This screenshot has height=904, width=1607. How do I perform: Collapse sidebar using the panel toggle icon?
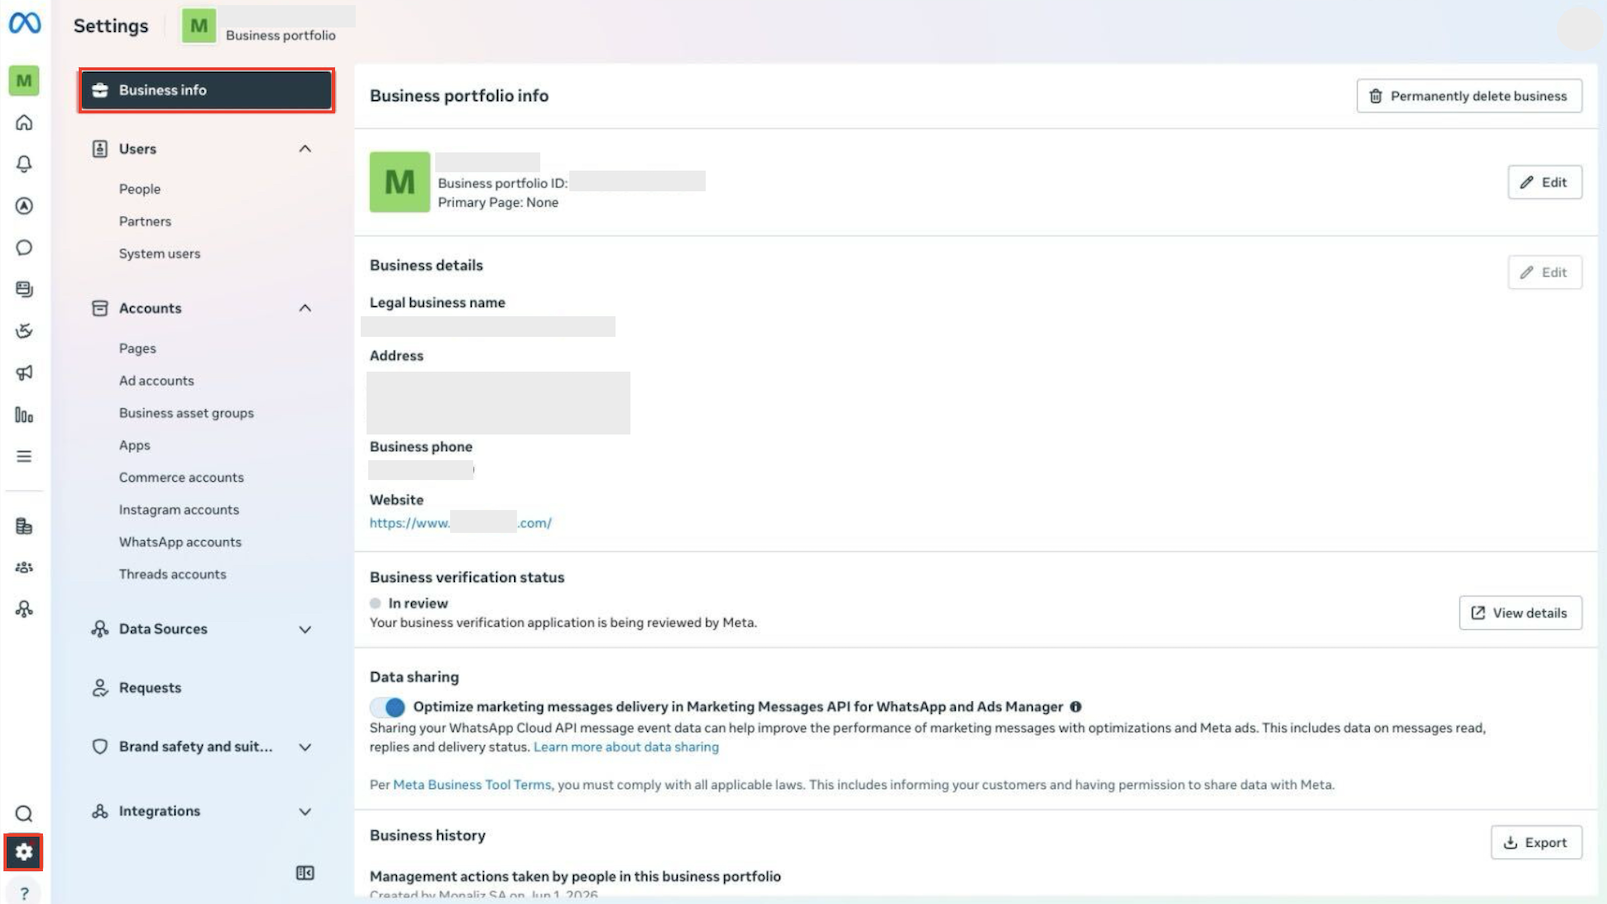305,873
